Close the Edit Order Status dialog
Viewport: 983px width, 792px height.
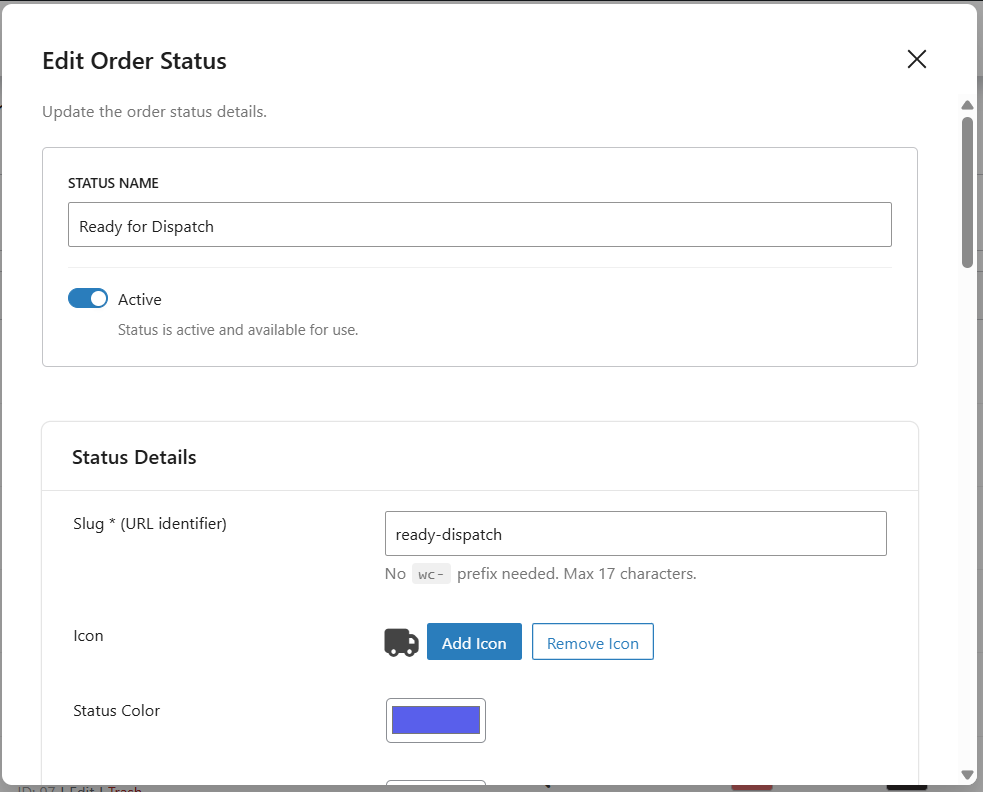pyautogui.click(x=916, y=59)
